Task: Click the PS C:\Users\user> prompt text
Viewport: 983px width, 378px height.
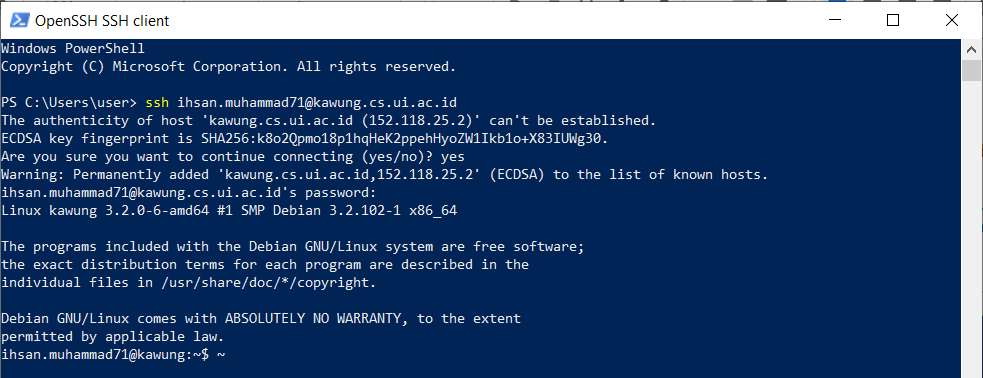Action: [x=69, y=102]
